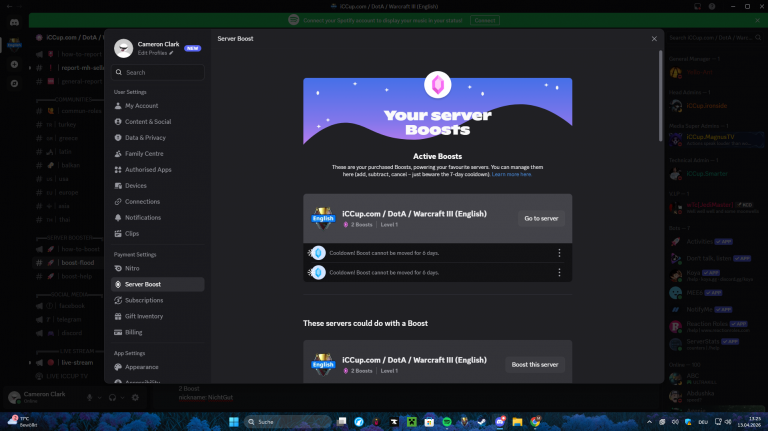The image size is (768, 431).
Task: Open the headphones options dropdown arrow
Action: click(x=122, y=398)
